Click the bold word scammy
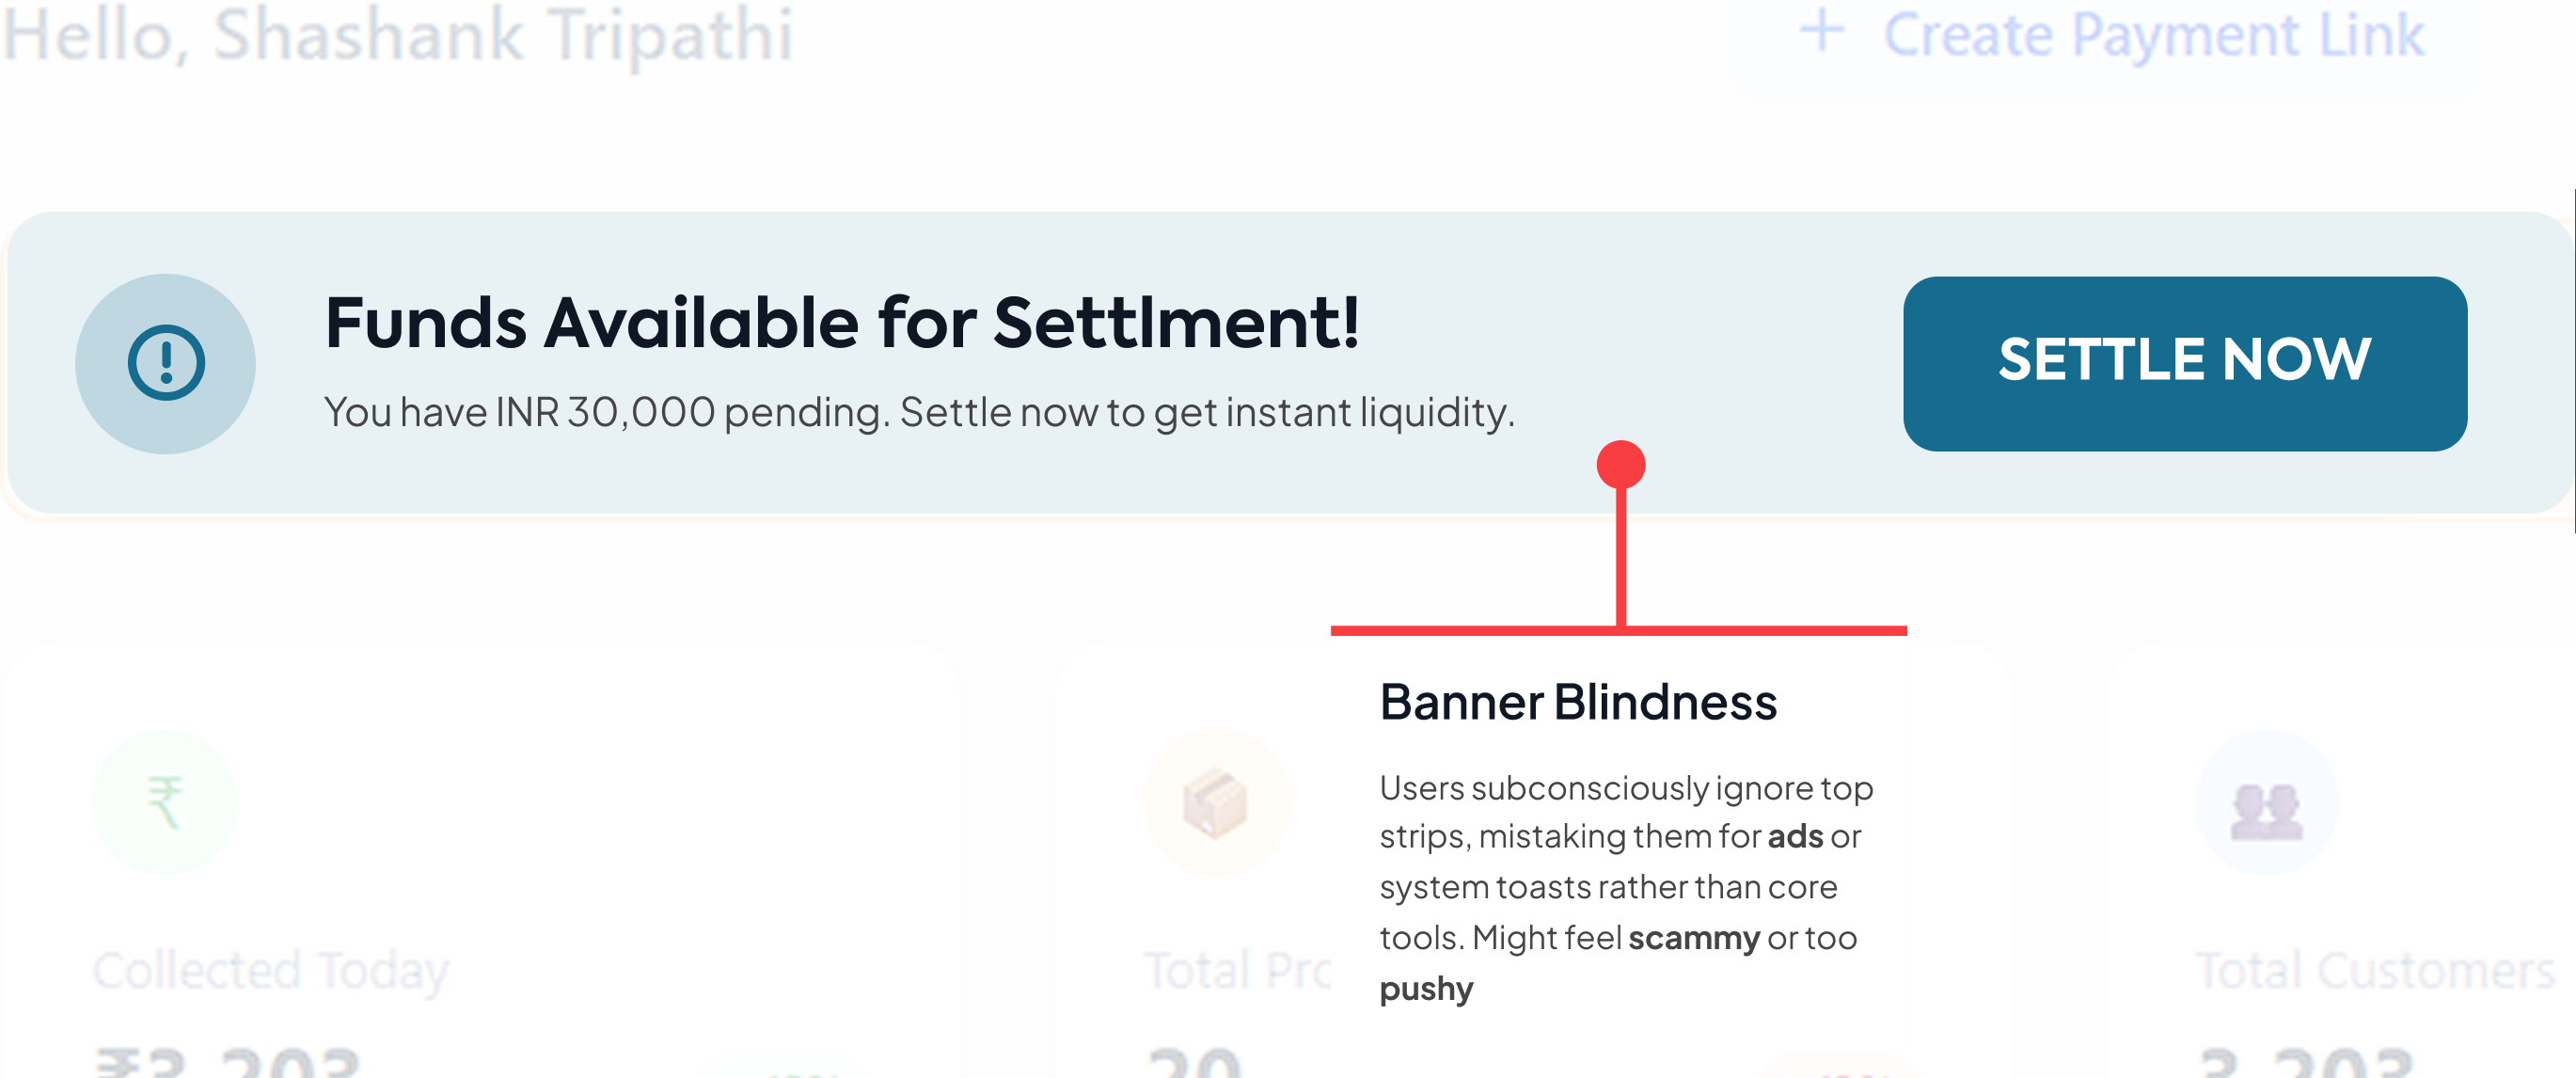This screenshot has height=1078, width=2576. coord(1693,938)
